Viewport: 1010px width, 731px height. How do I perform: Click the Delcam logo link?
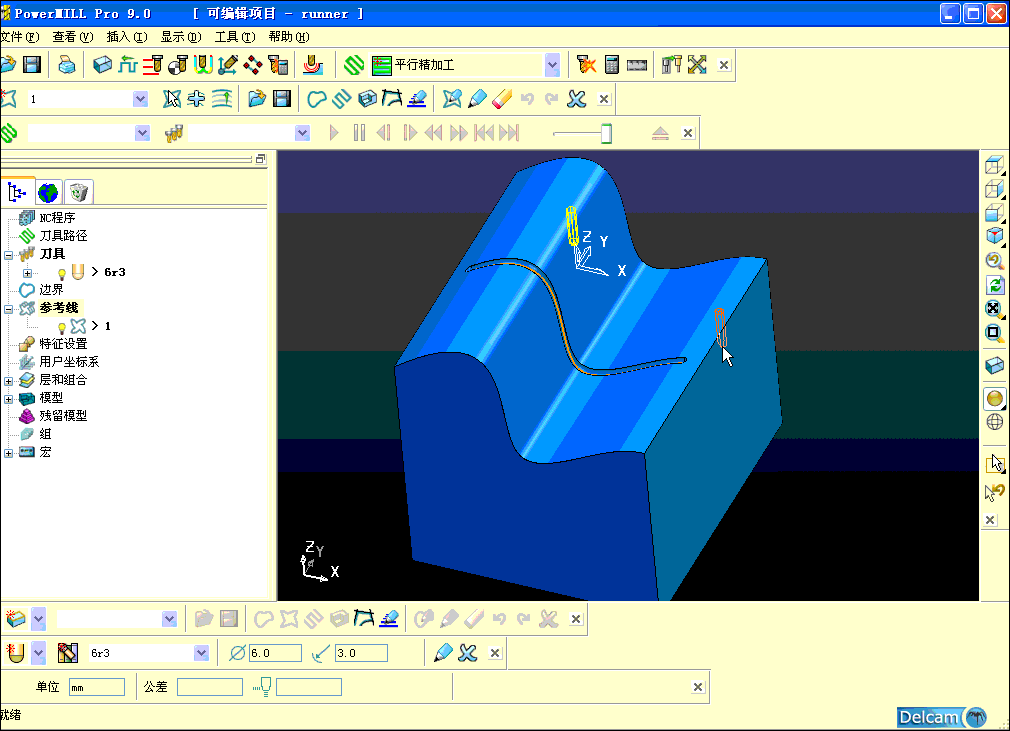click(x=942, y=717)
